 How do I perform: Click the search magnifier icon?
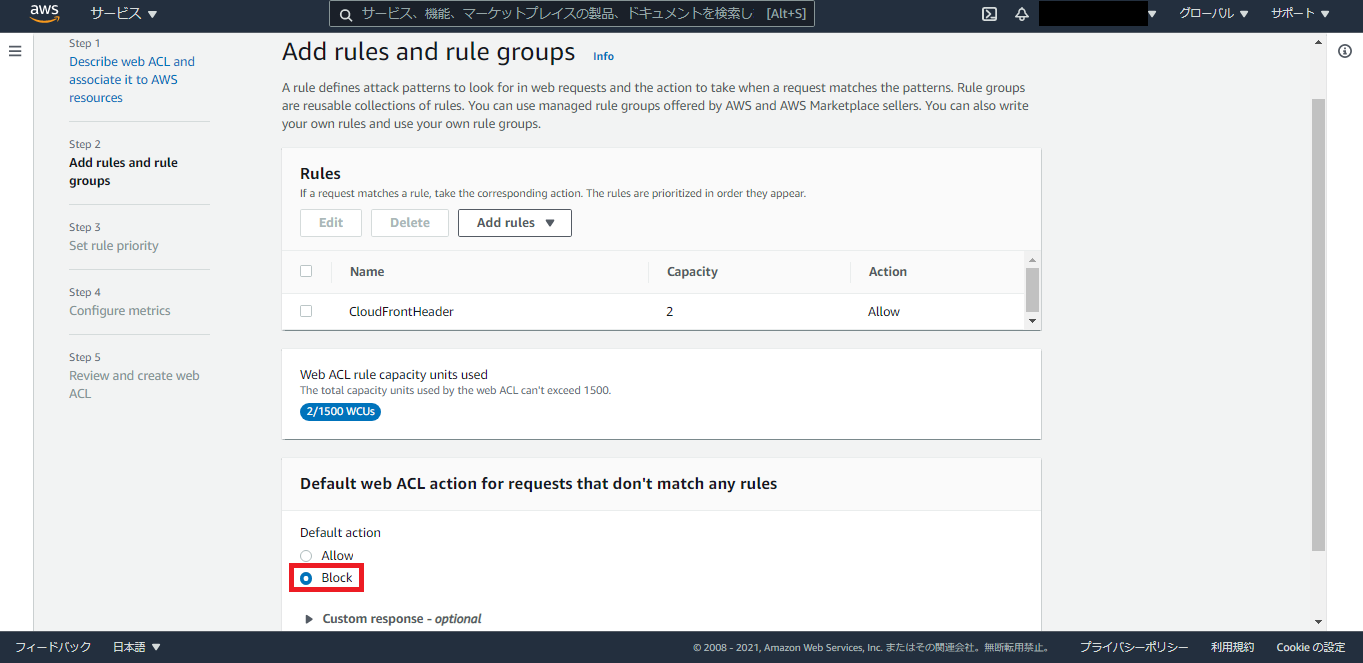pyautogui.click(x=346, y=14)
